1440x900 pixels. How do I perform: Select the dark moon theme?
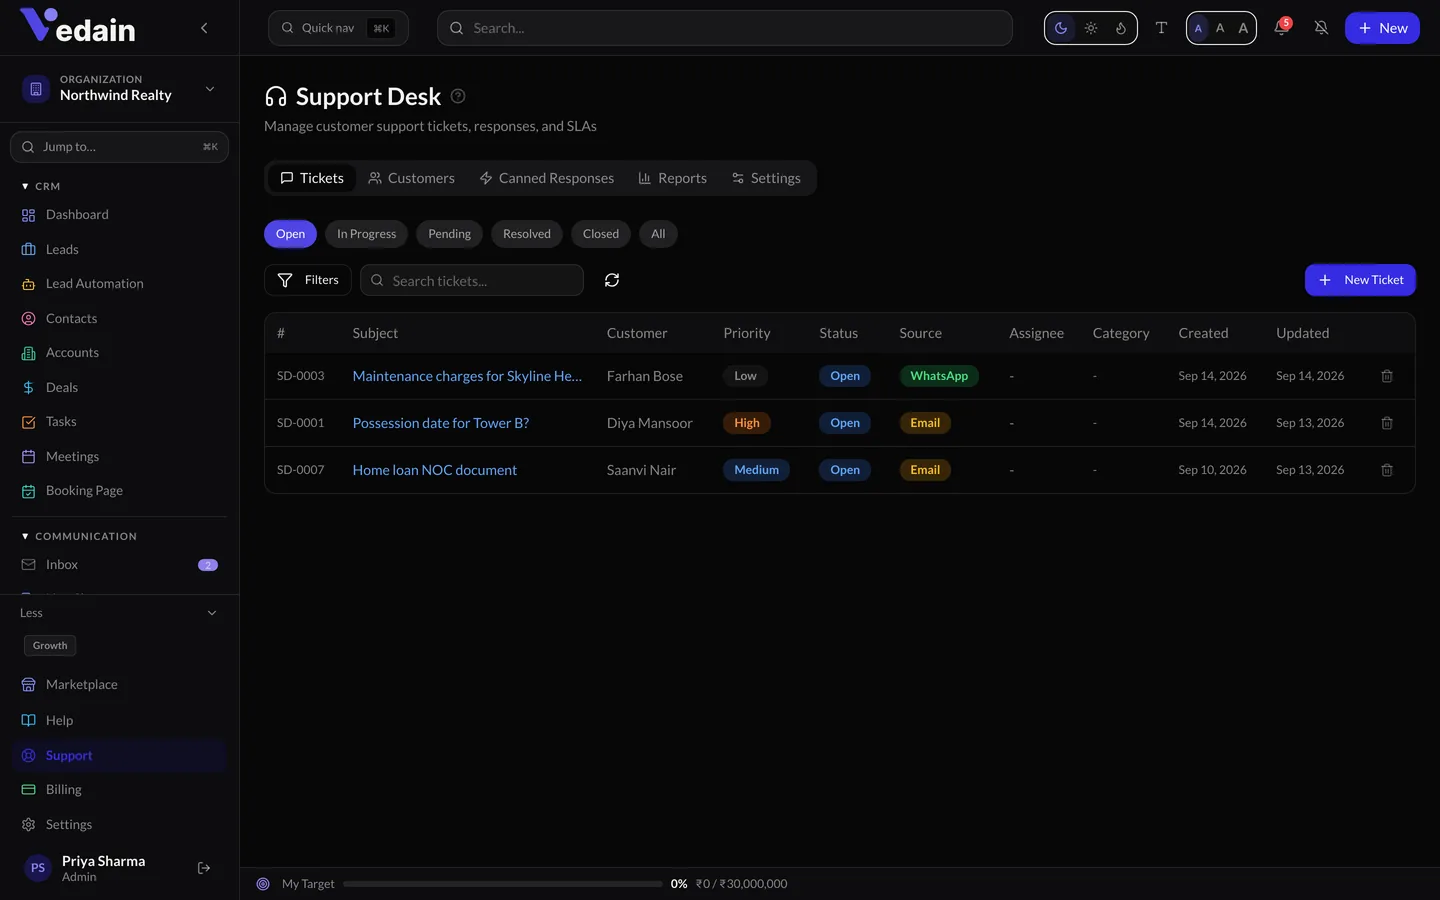(x=1061, y=28)
